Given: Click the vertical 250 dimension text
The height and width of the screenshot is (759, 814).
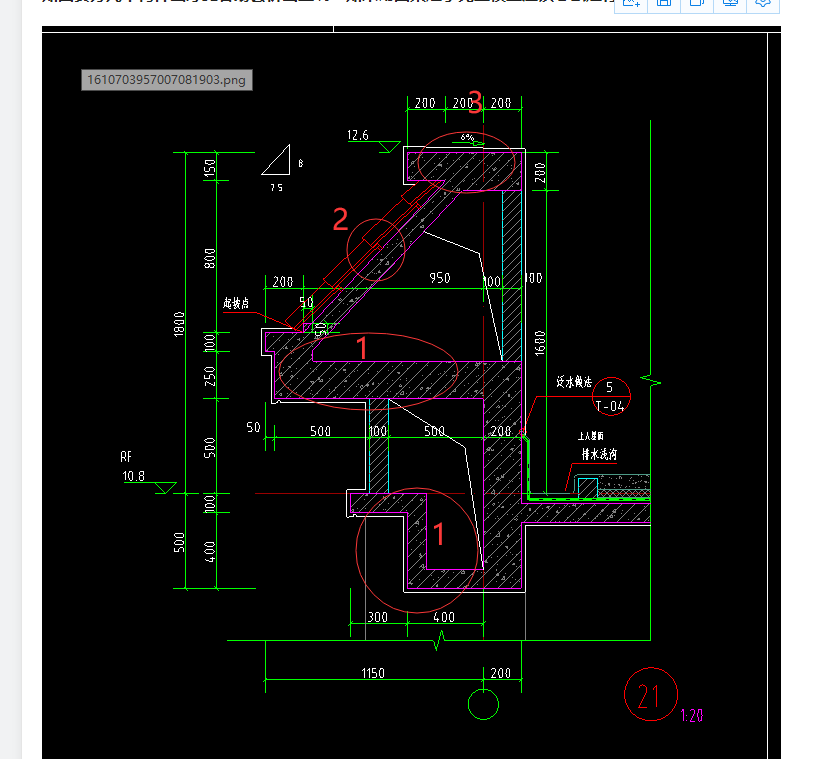Looking at the screenshot, I should tap(209, 376).
